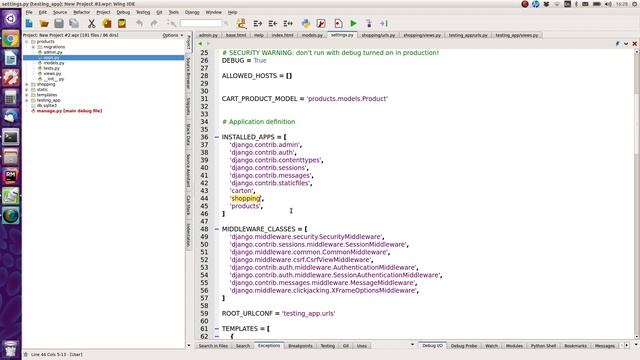The height and width of the screenshot is (360, 640).
Task: Click the Goto Definition toolbar icon
Action: point(242,24)
